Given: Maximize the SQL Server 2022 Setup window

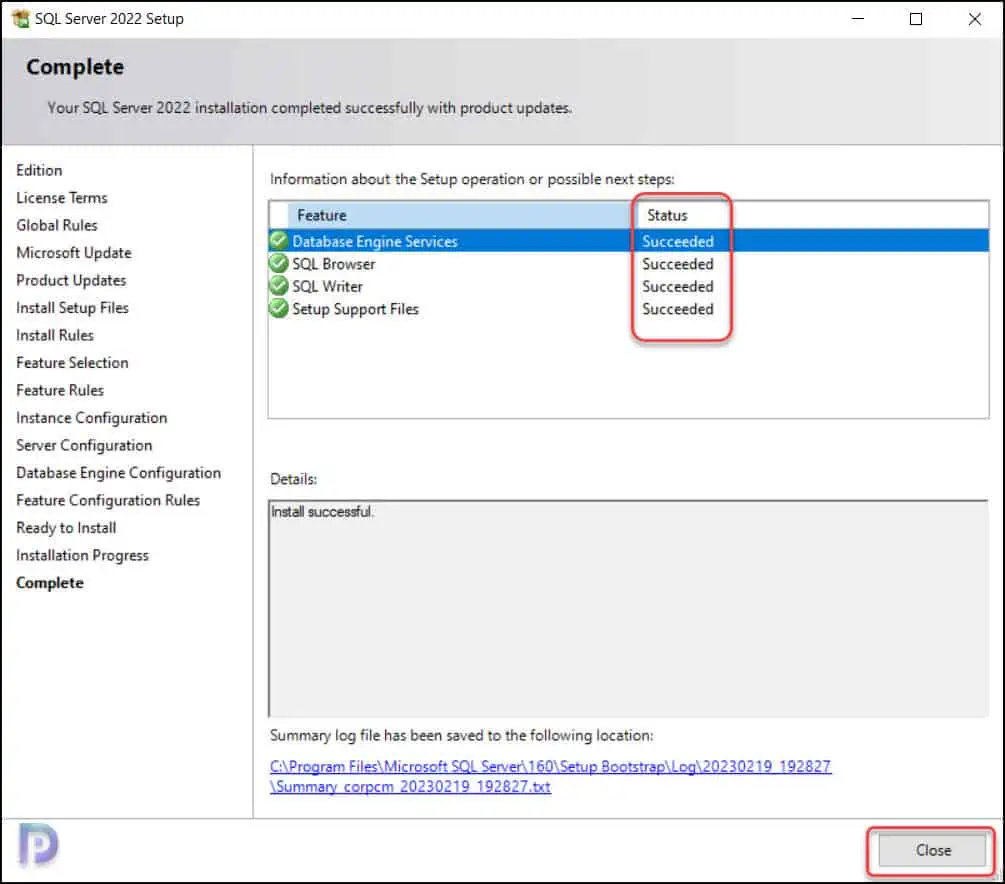Looking at the screenshot, I should 916,19.
